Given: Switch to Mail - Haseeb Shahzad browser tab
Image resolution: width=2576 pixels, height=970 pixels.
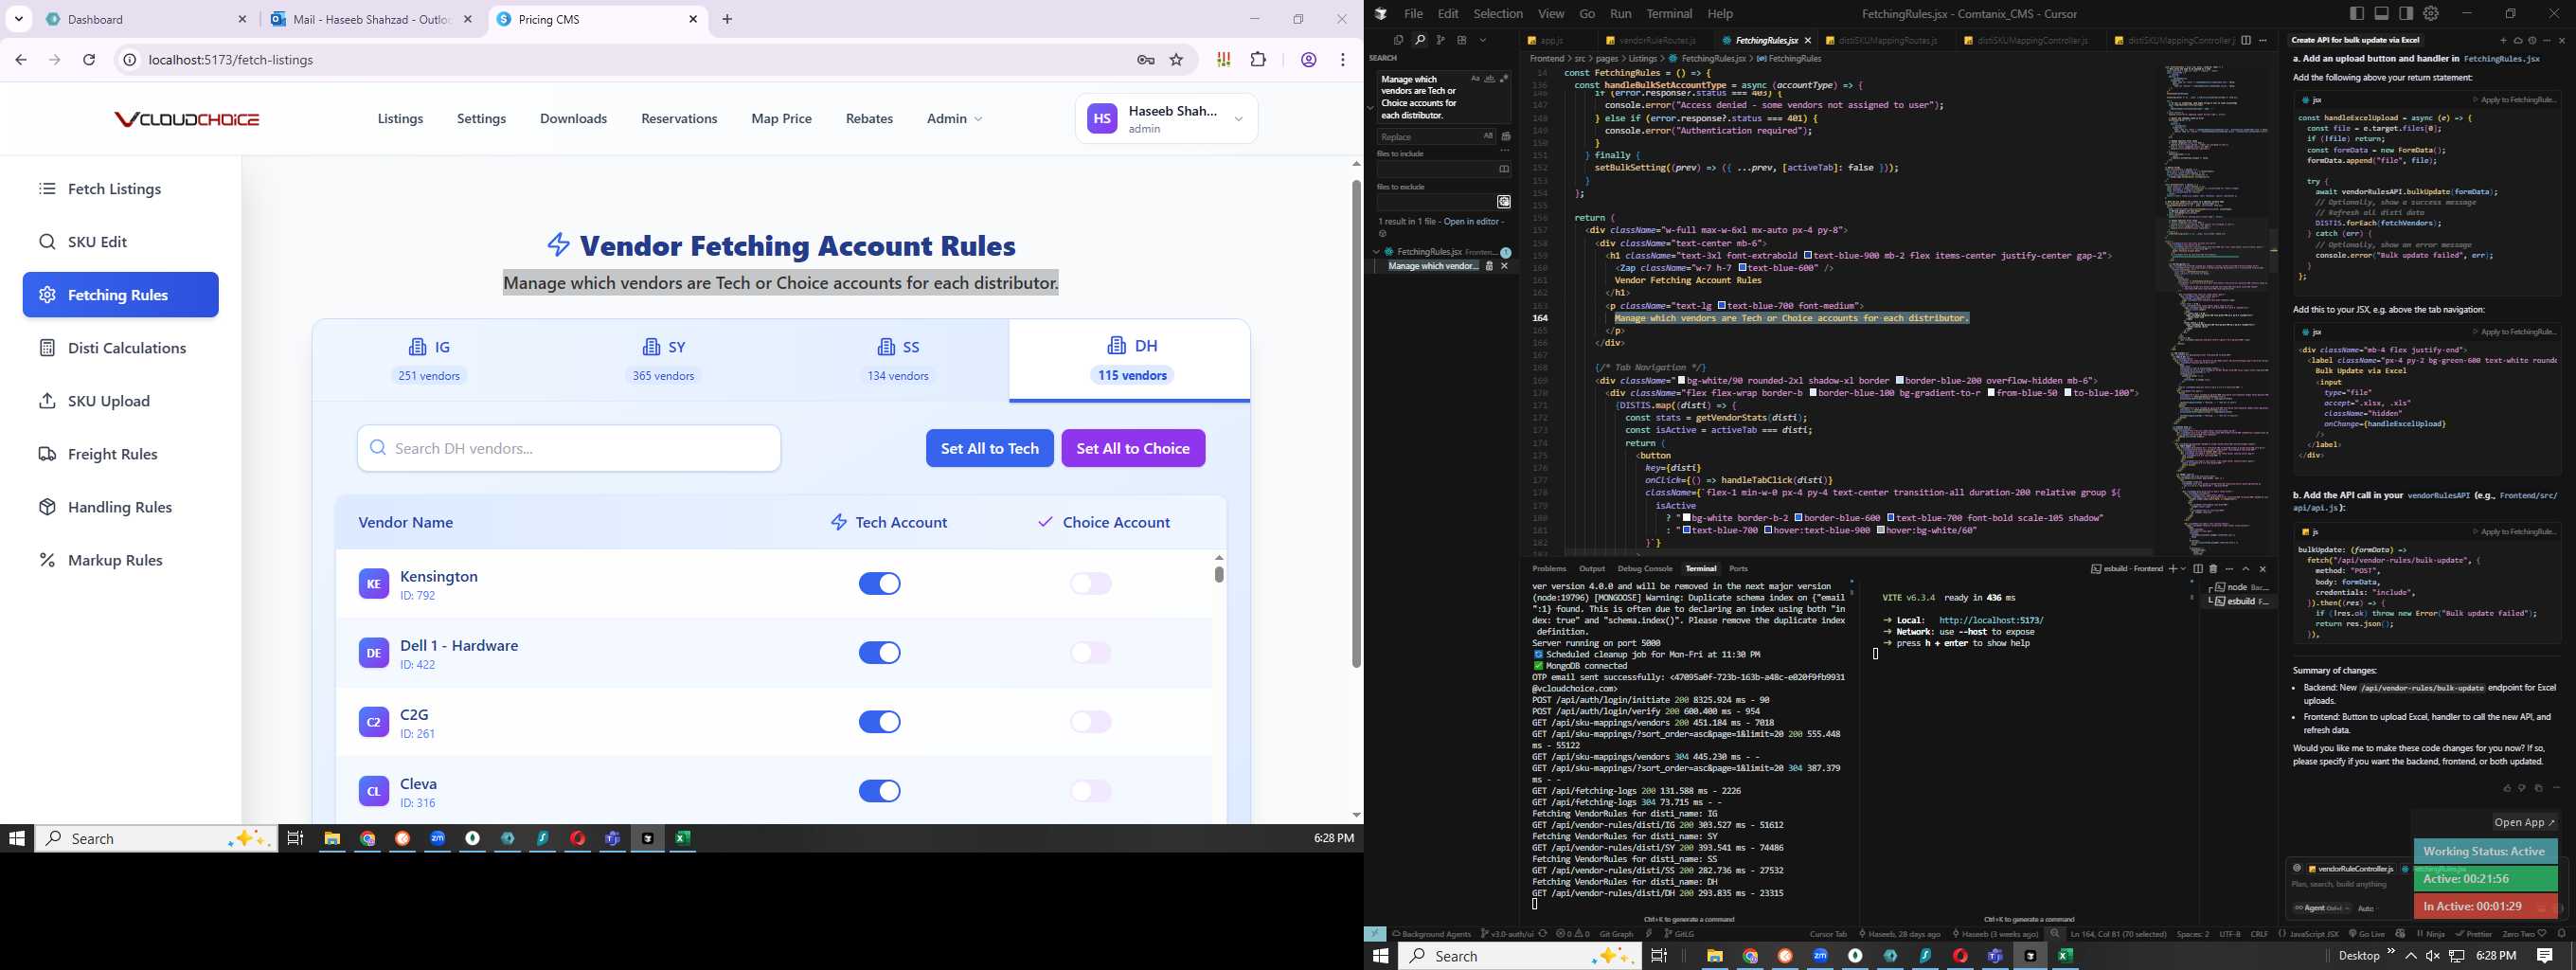Looking at the screenshot, I should [x=372, y=19].
